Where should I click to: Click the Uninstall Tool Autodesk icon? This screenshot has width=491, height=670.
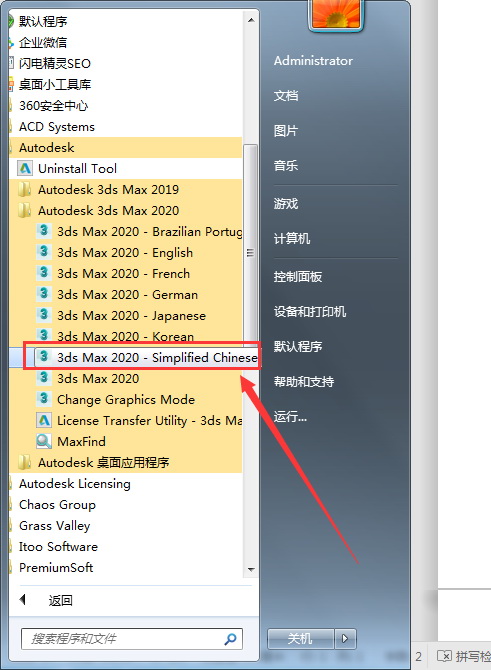[25, 168]
